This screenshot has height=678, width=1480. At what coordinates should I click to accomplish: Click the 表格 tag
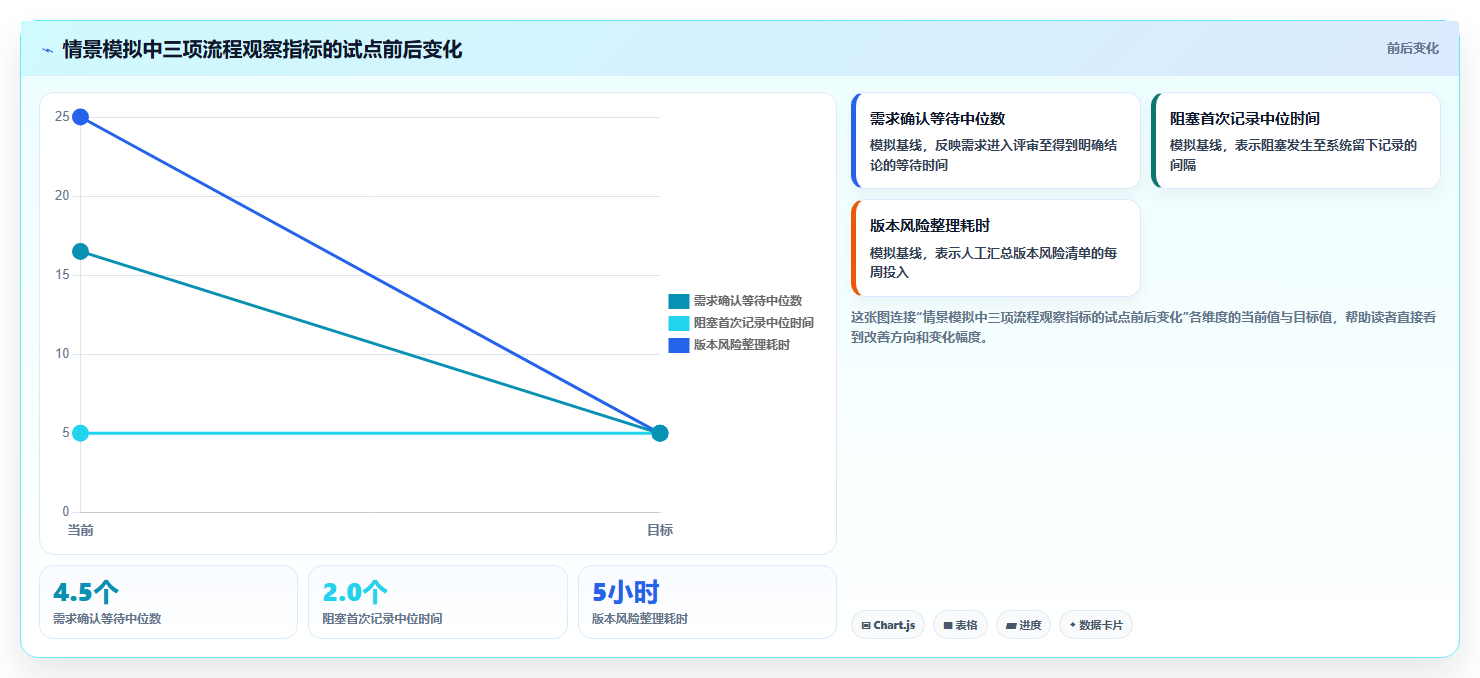(x=960, y=625)
